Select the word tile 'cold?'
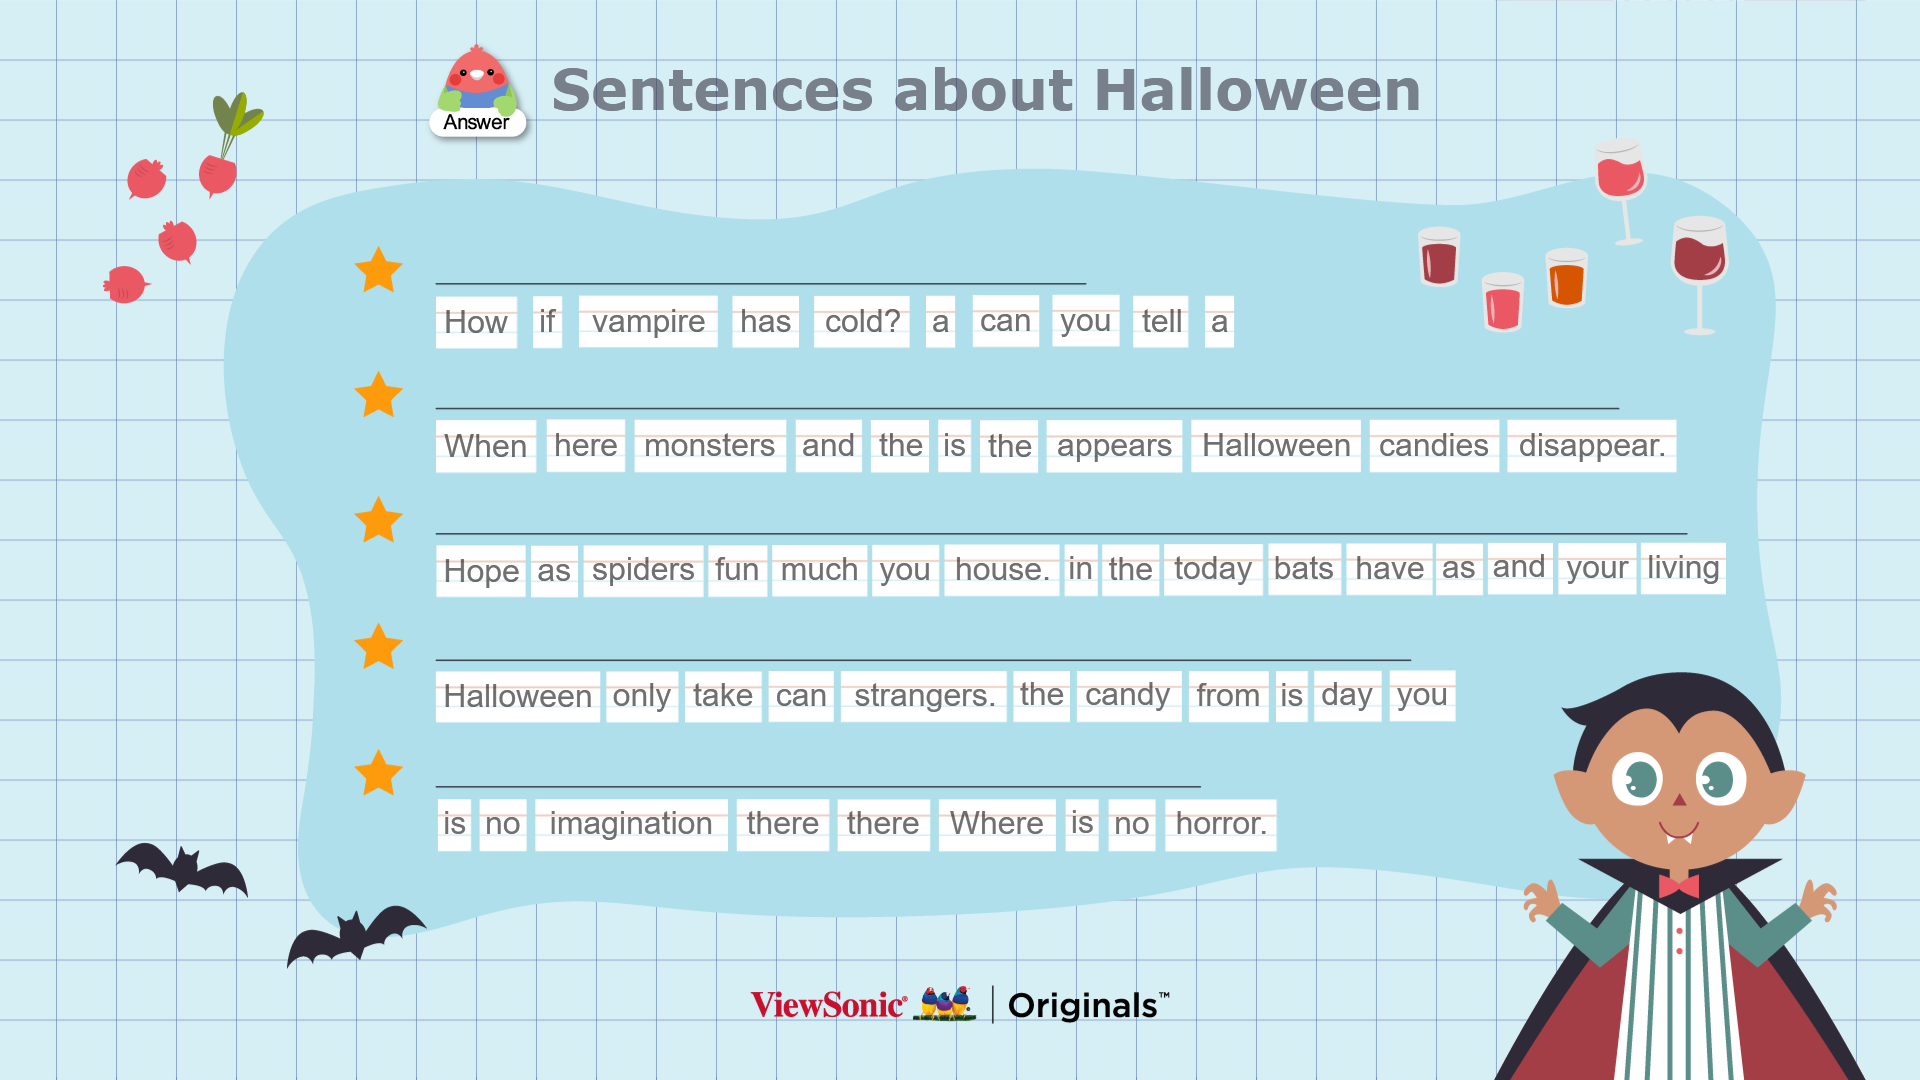 click(862, 322)
